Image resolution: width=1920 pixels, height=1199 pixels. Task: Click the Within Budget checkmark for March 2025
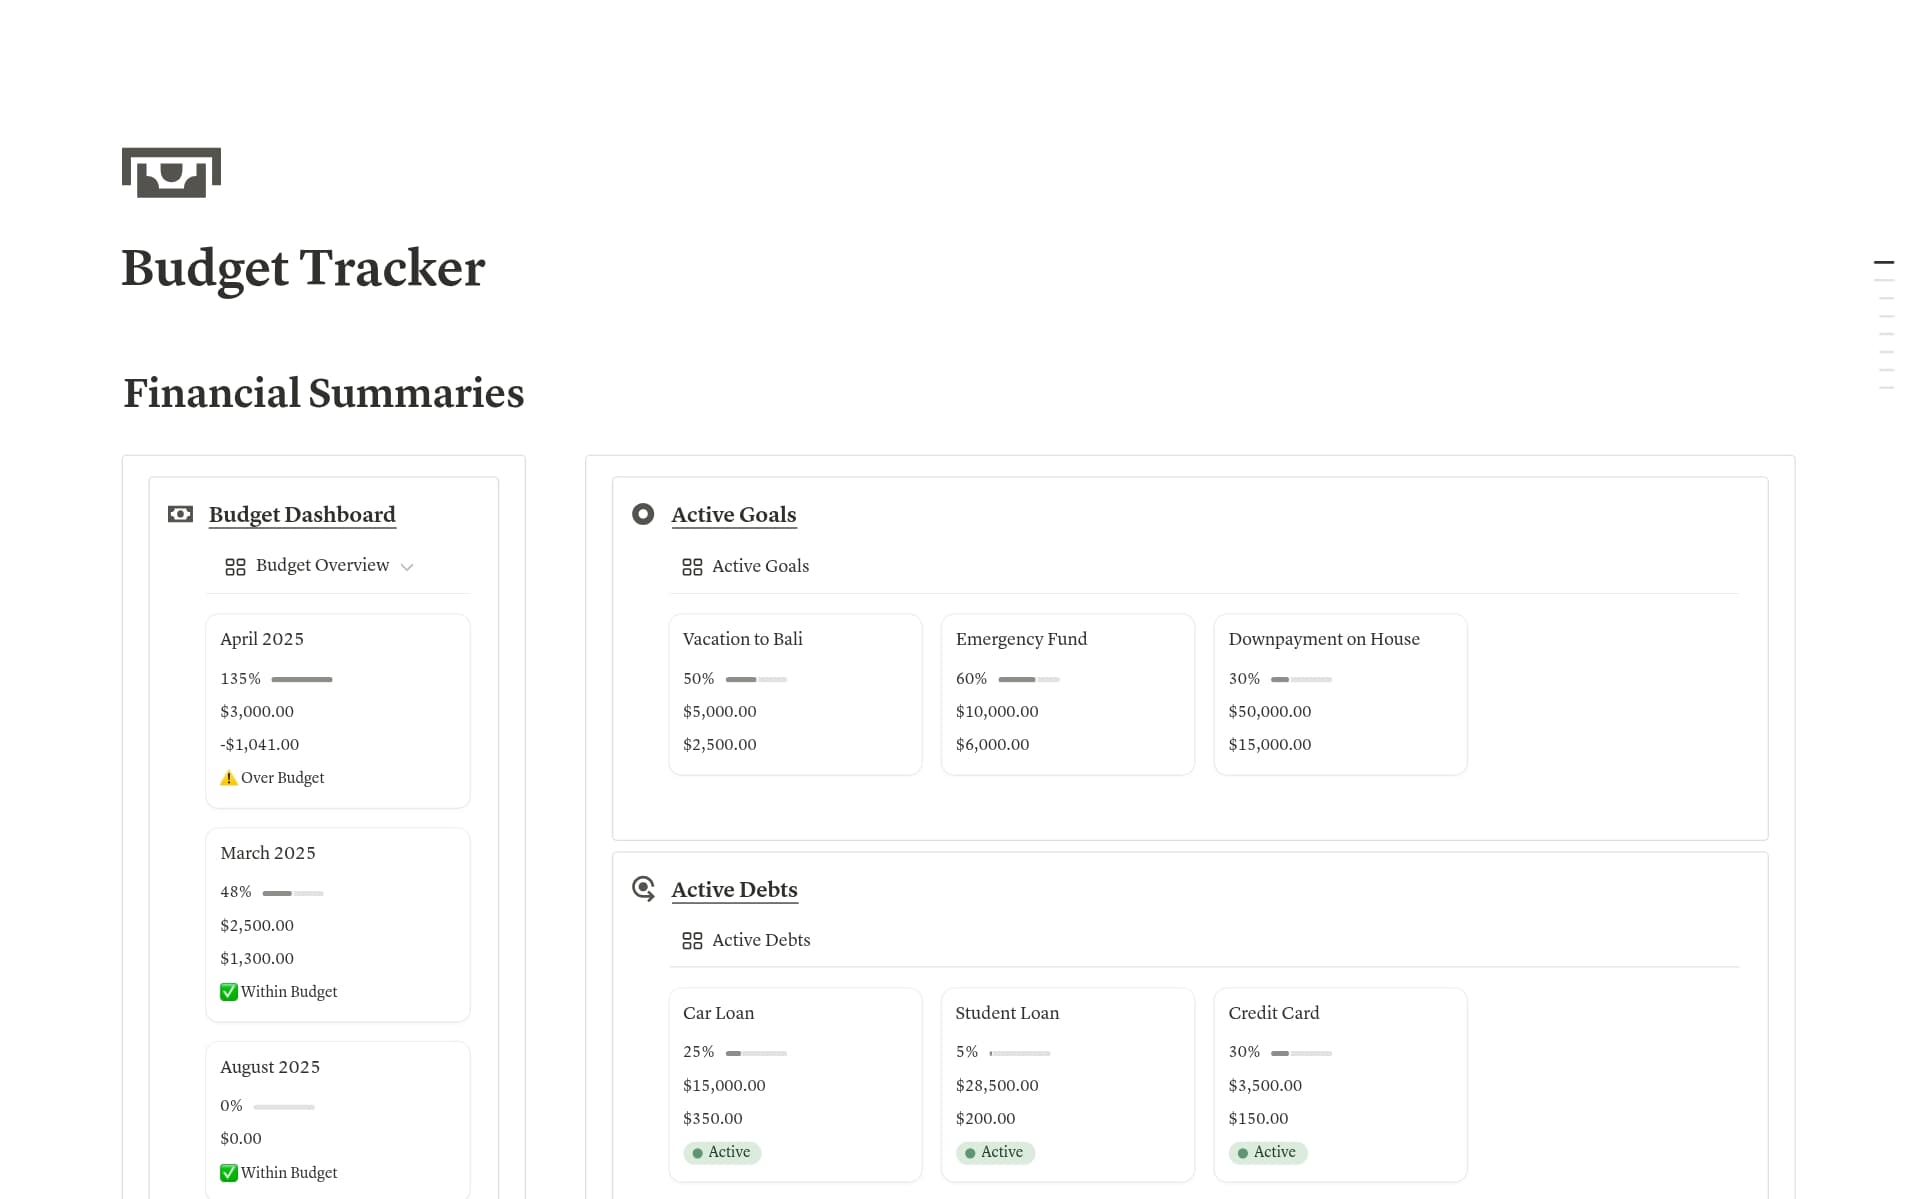[228, 991]
